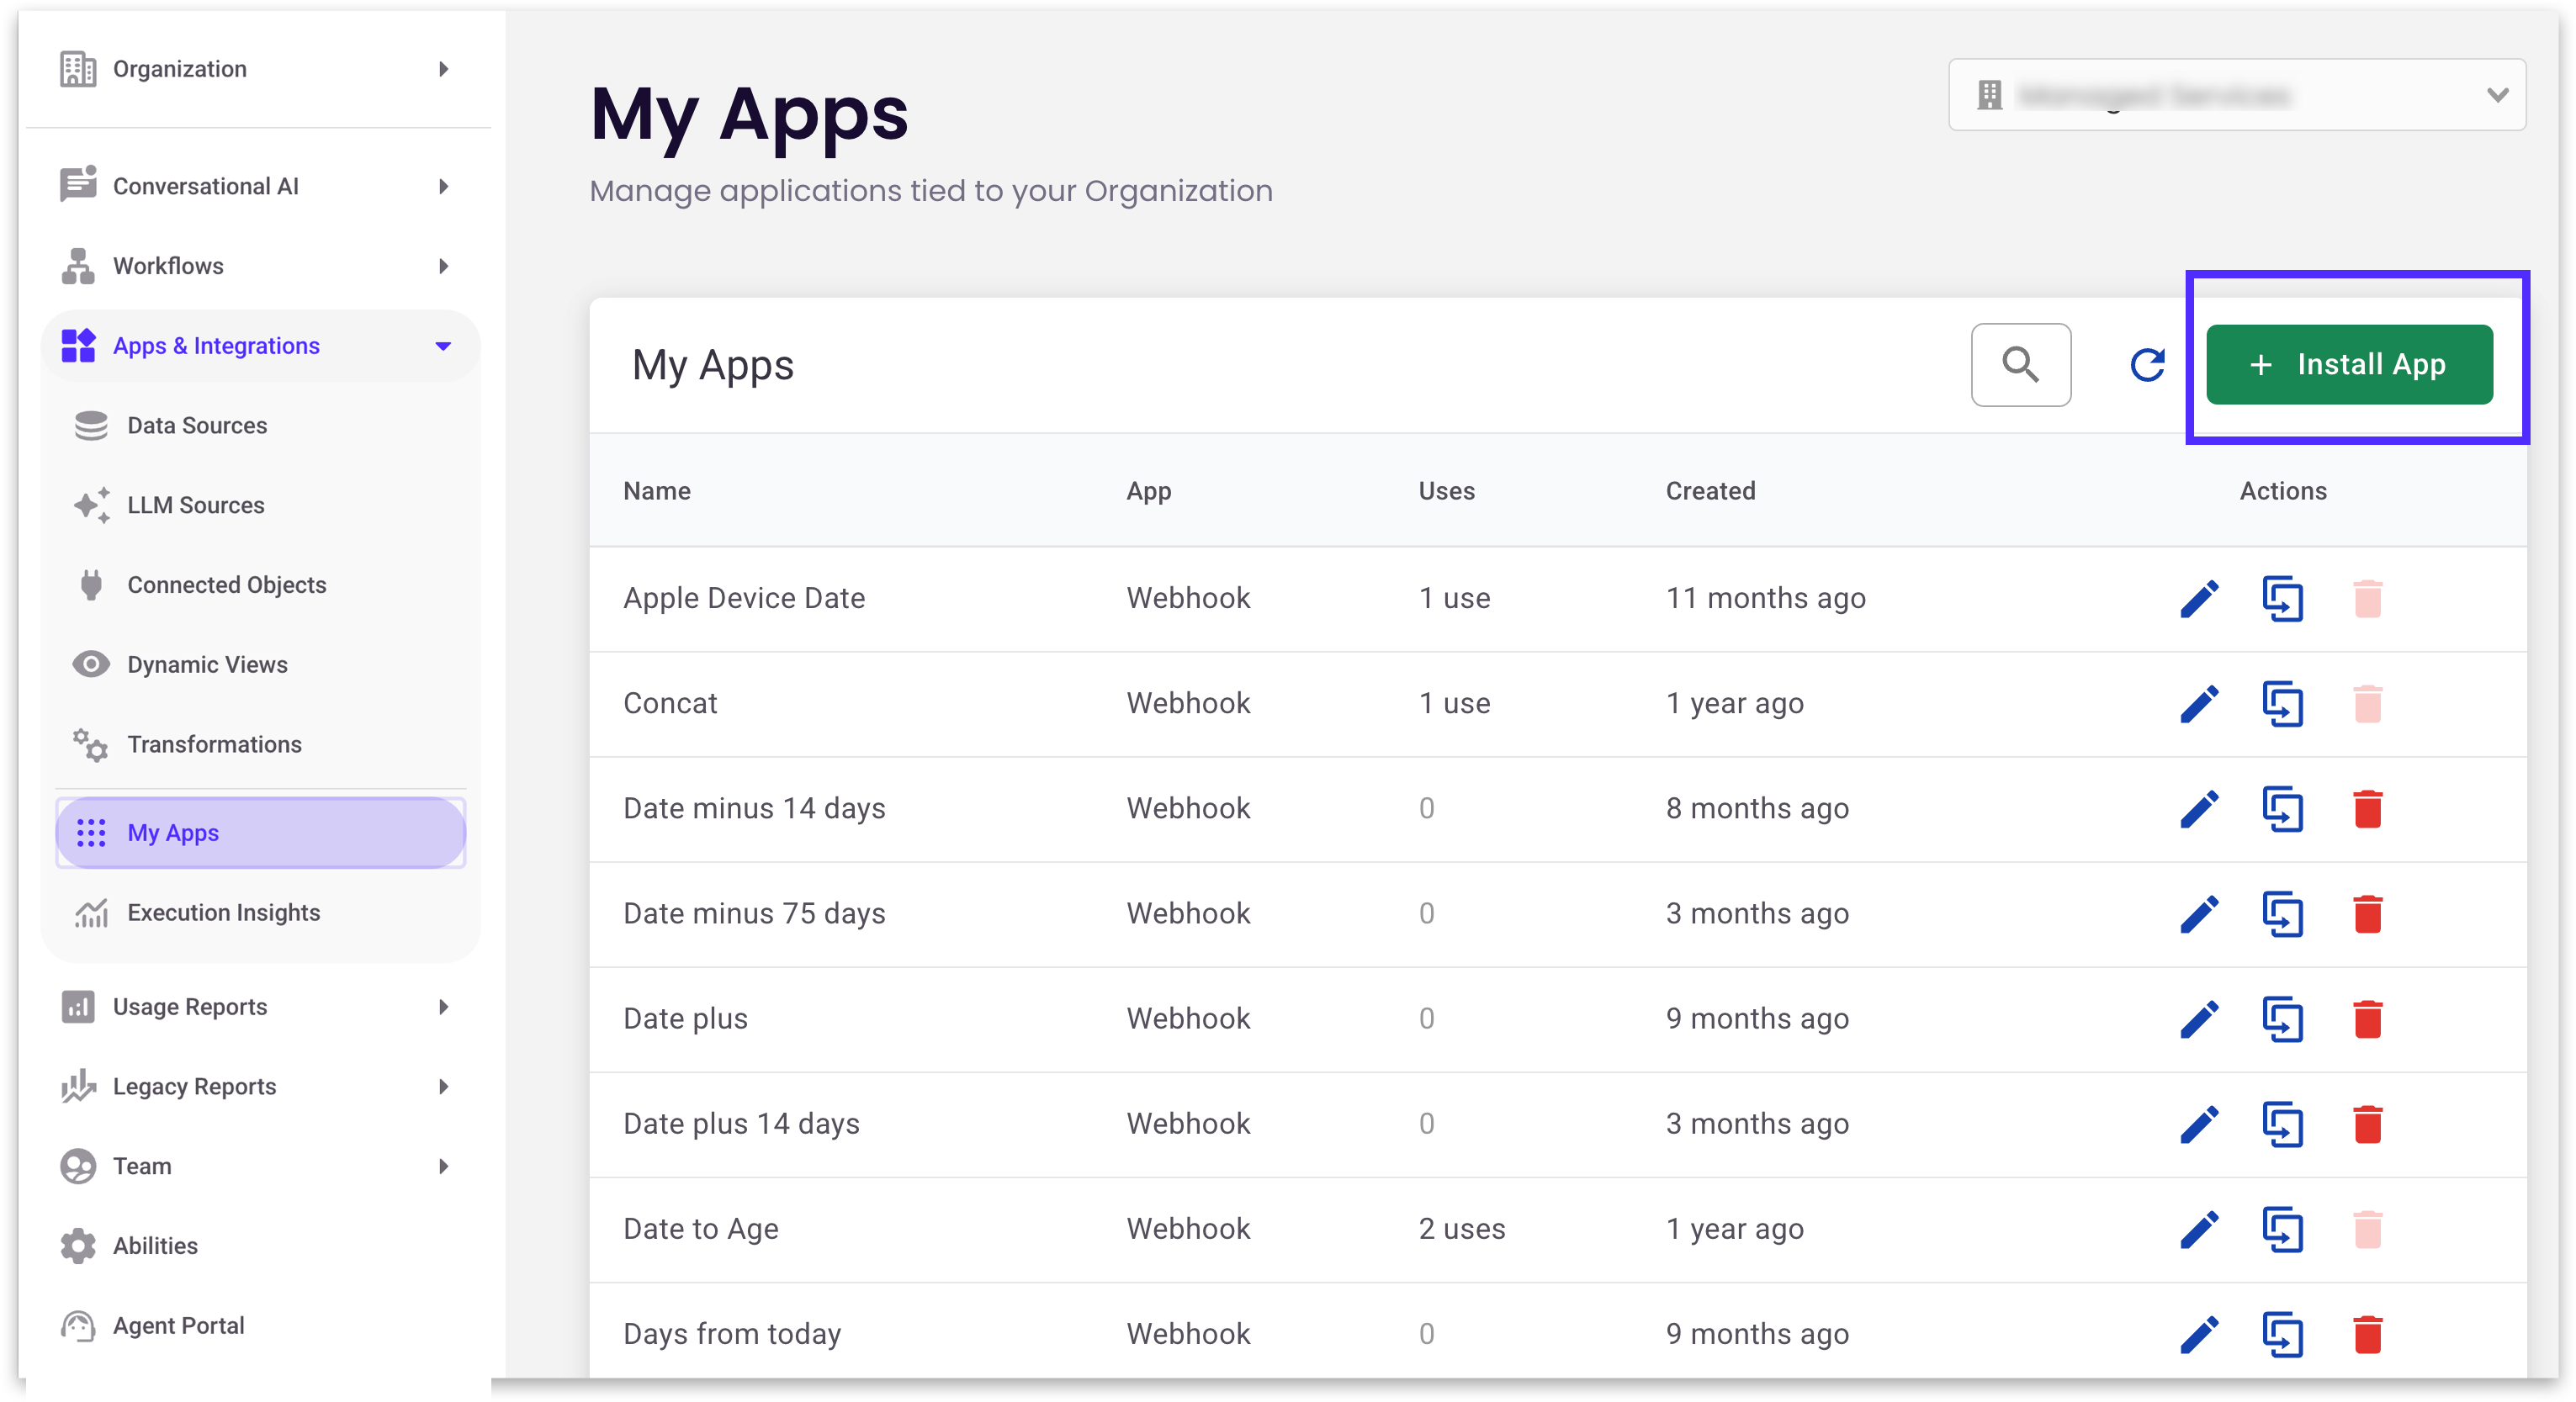
Task: Click the Install App button
Action: [2348, 365]
